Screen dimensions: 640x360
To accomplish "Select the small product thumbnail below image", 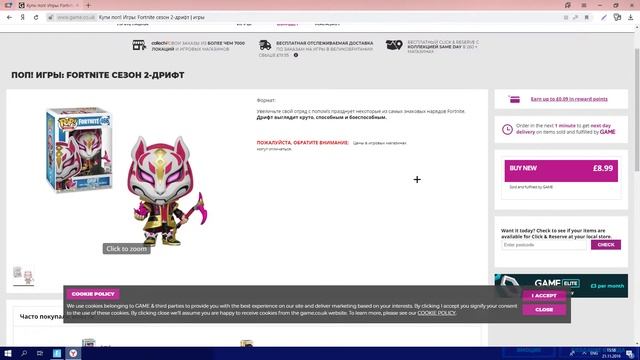I will tap(23, 276).
